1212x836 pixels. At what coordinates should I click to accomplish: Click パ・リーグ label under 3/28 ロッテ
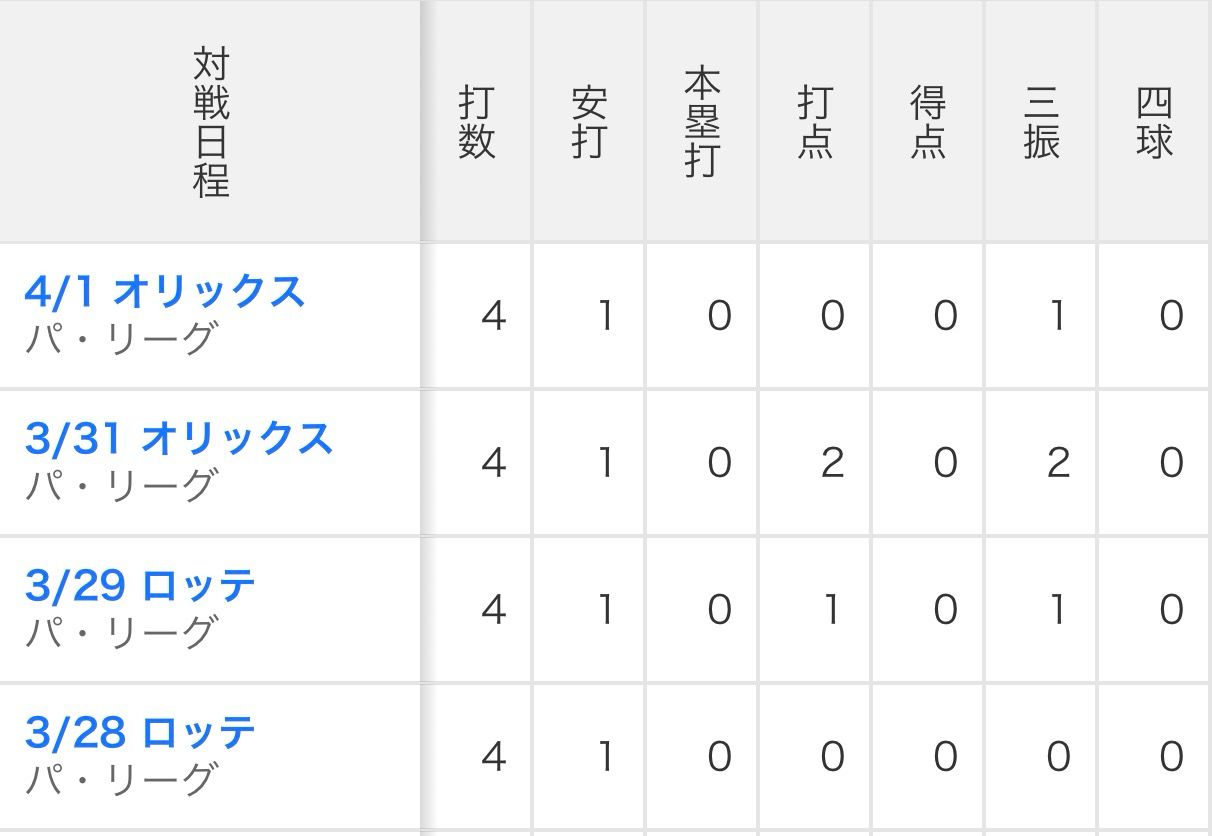pyautogui.click(x=120, y=779)
